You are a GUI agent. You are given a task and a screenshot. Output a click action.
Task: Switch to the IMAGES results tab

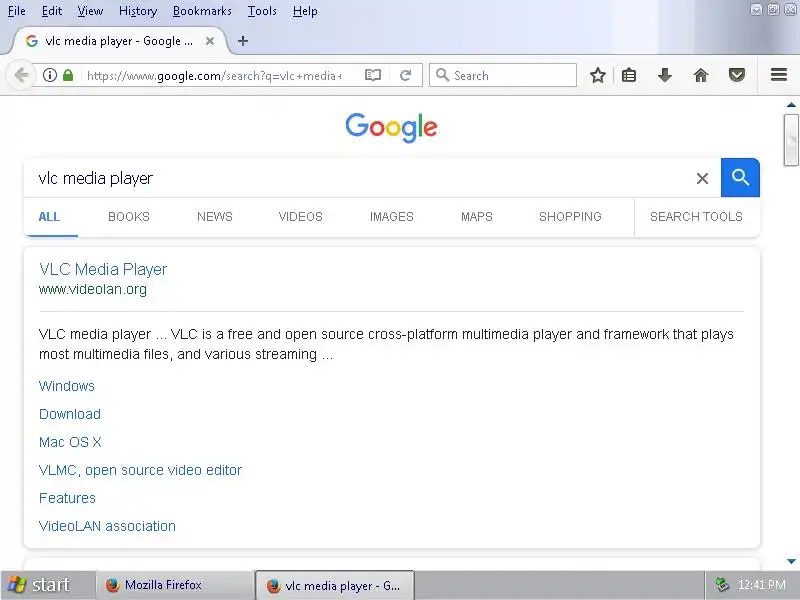[x=392, y=217]
